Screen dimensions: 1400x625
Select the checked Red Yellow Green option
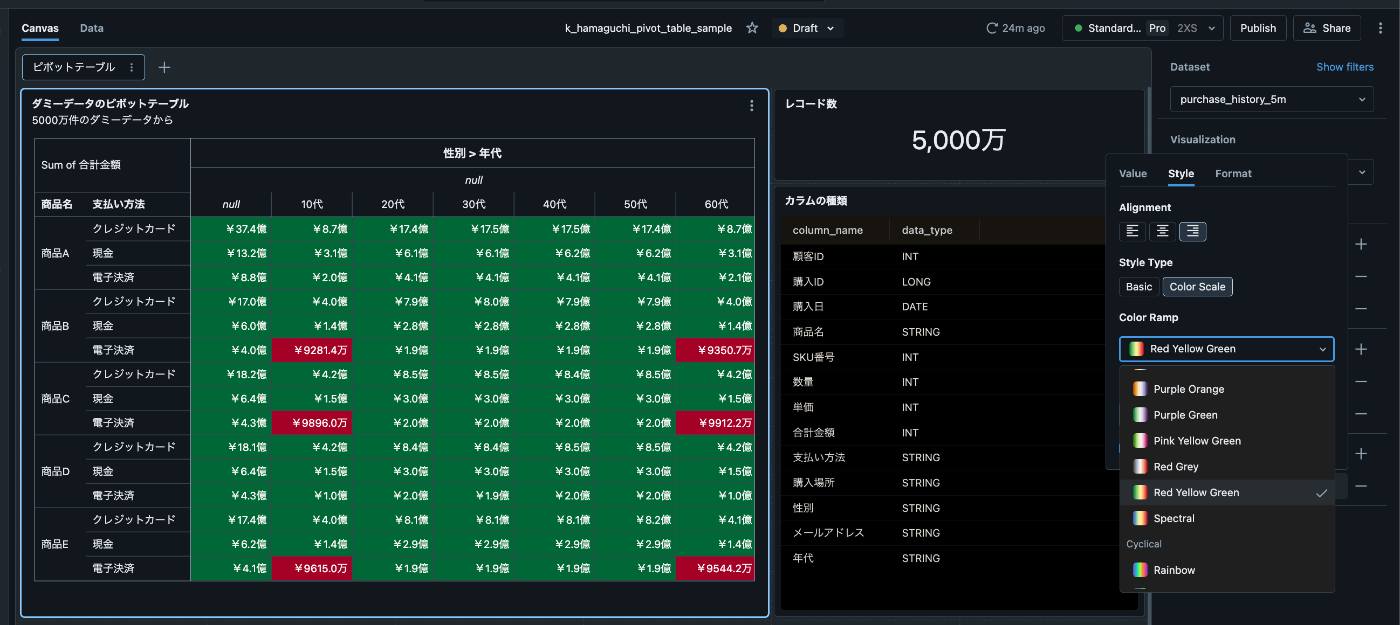click(x=1228, y=493)
